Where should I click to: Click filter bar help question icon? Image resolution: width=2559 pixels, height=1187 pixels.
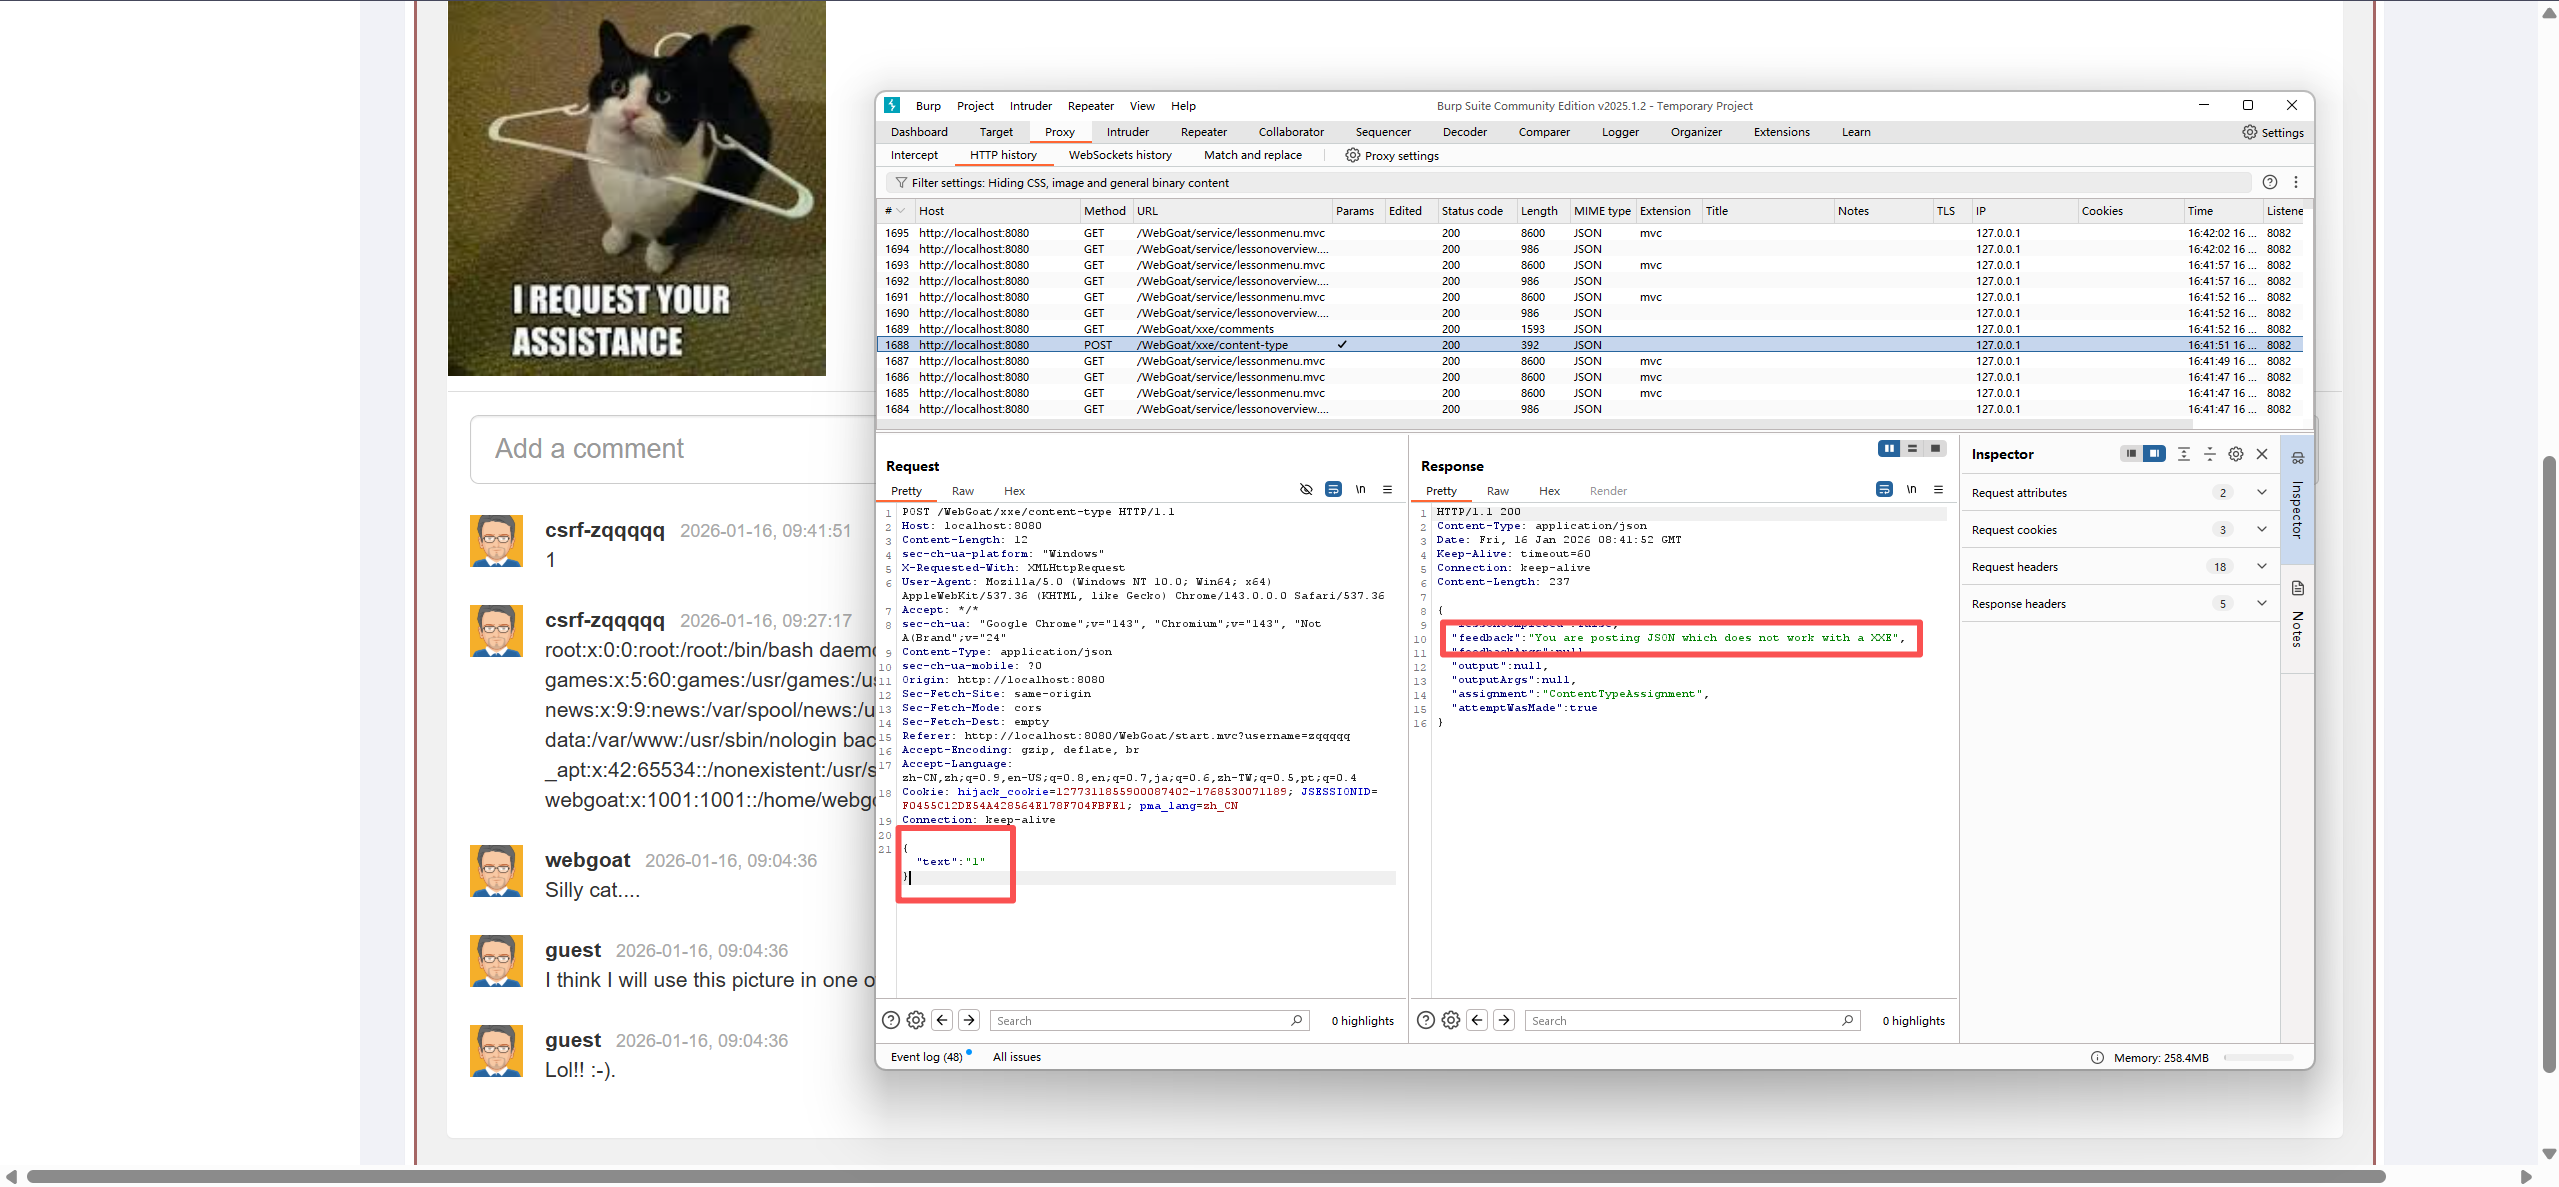point(2270,182)
